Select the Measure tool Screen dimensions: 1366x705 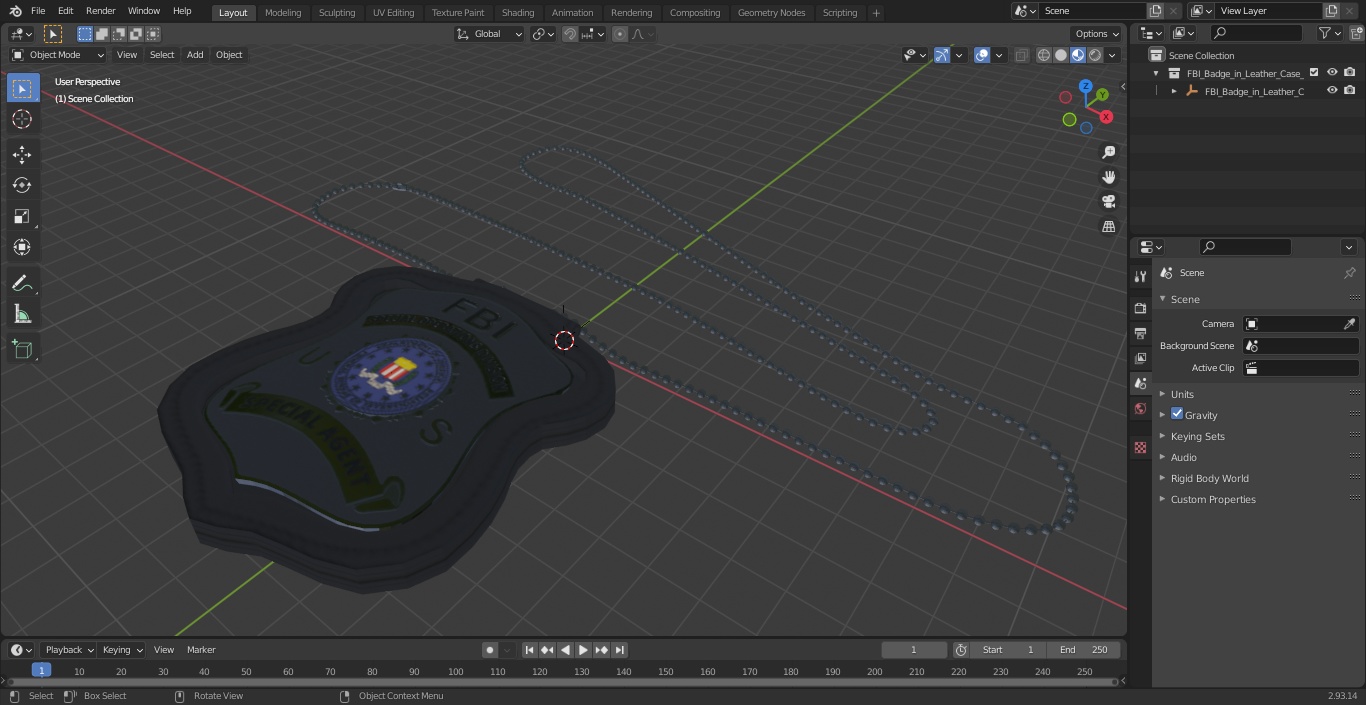tap(22, 315)
